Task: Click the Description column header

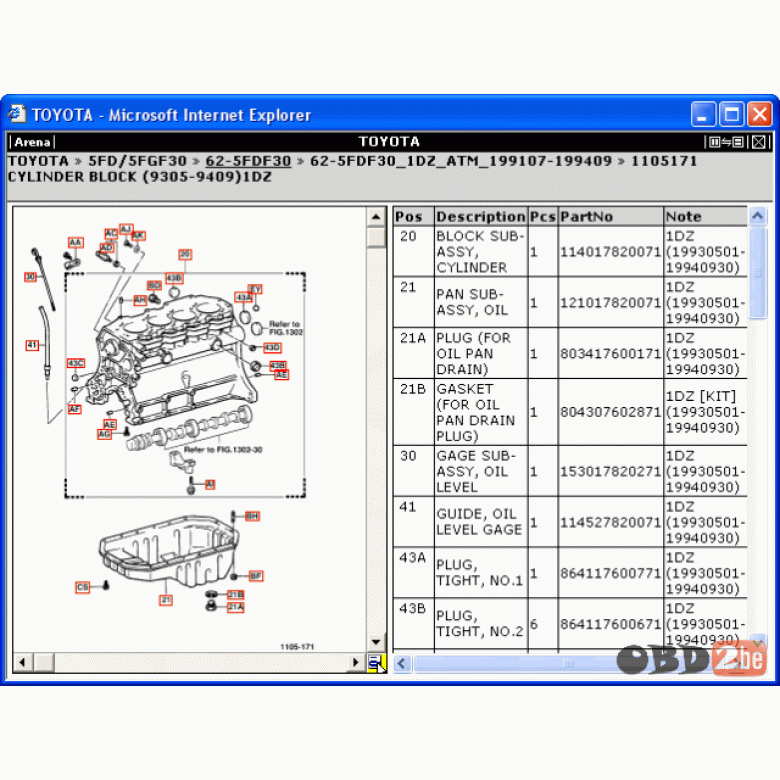Action: point(481,216)
